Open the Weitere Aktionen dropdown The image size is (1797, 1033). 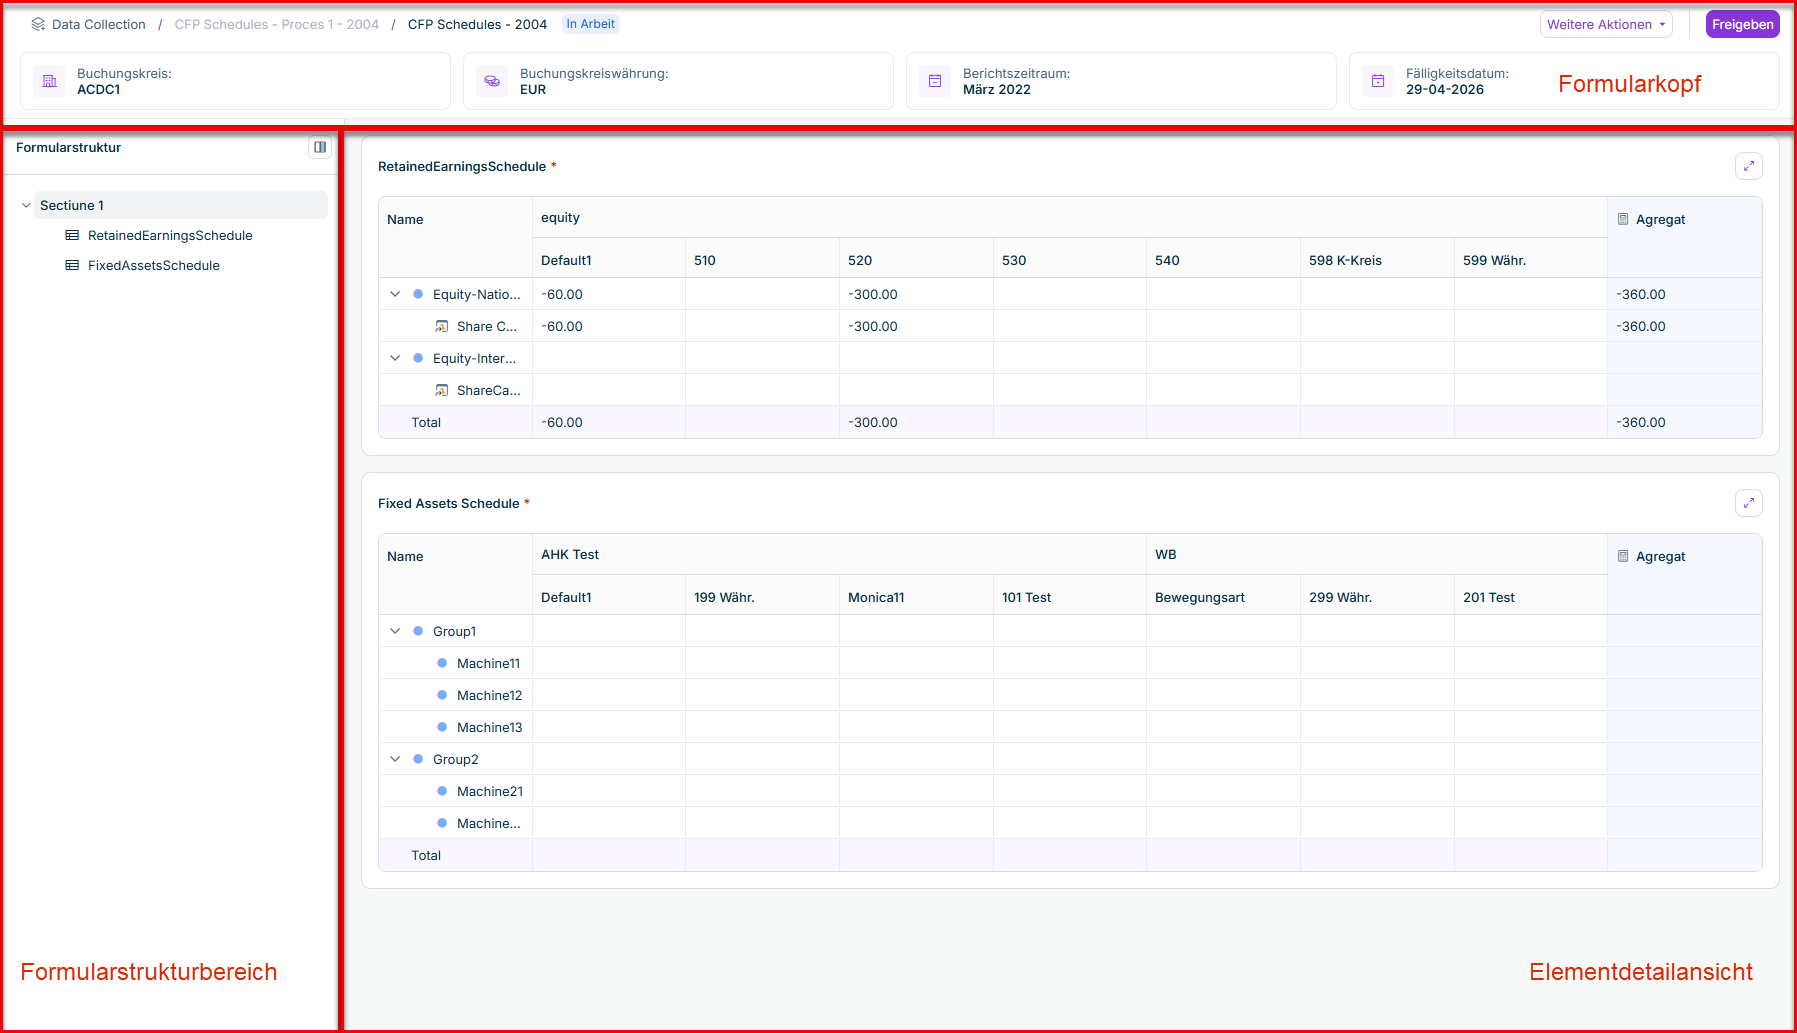1605,24
